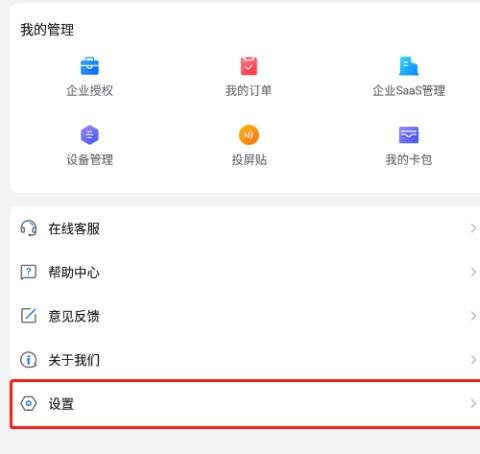The height and width of the screenshot is (454, 480).
Task: Click the headset icon for 在线客服
Action: pos(29,228)
